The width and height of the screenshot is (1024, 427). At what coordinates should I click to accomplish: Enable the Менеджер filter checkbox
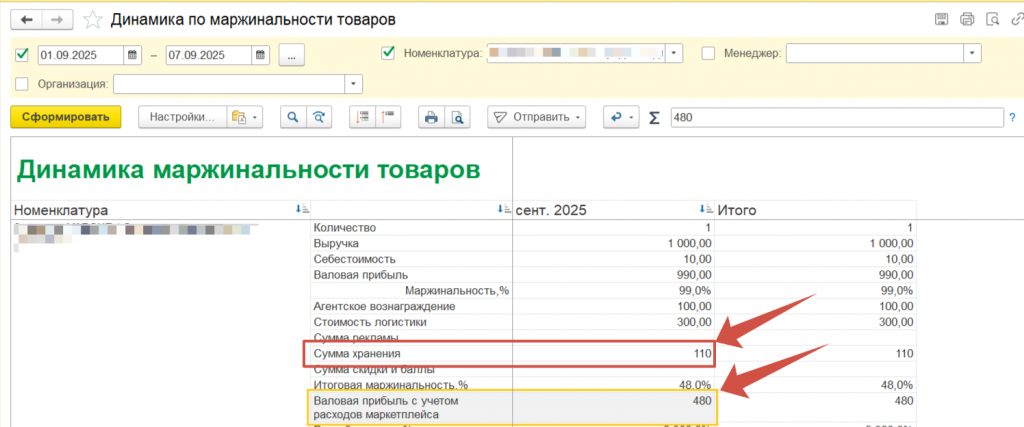[x=708, y=53]
